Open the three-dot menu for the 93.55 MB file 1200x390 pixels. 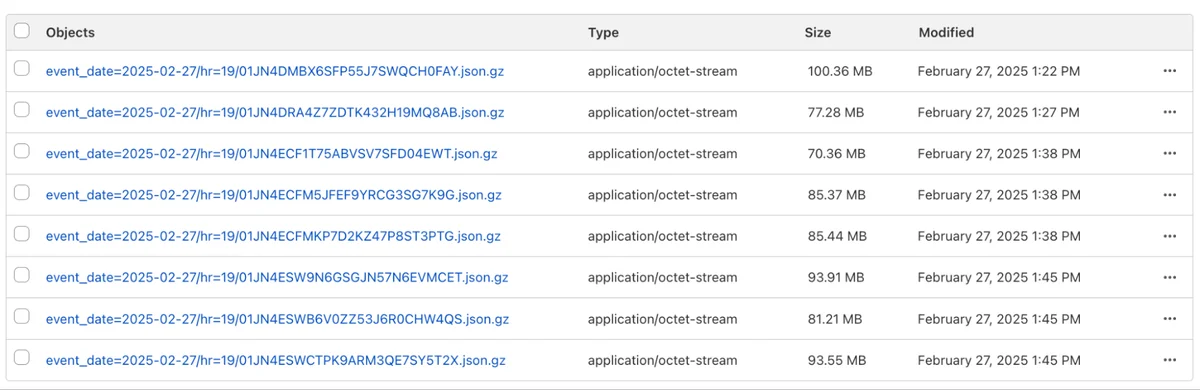(x=1169, y=359)
